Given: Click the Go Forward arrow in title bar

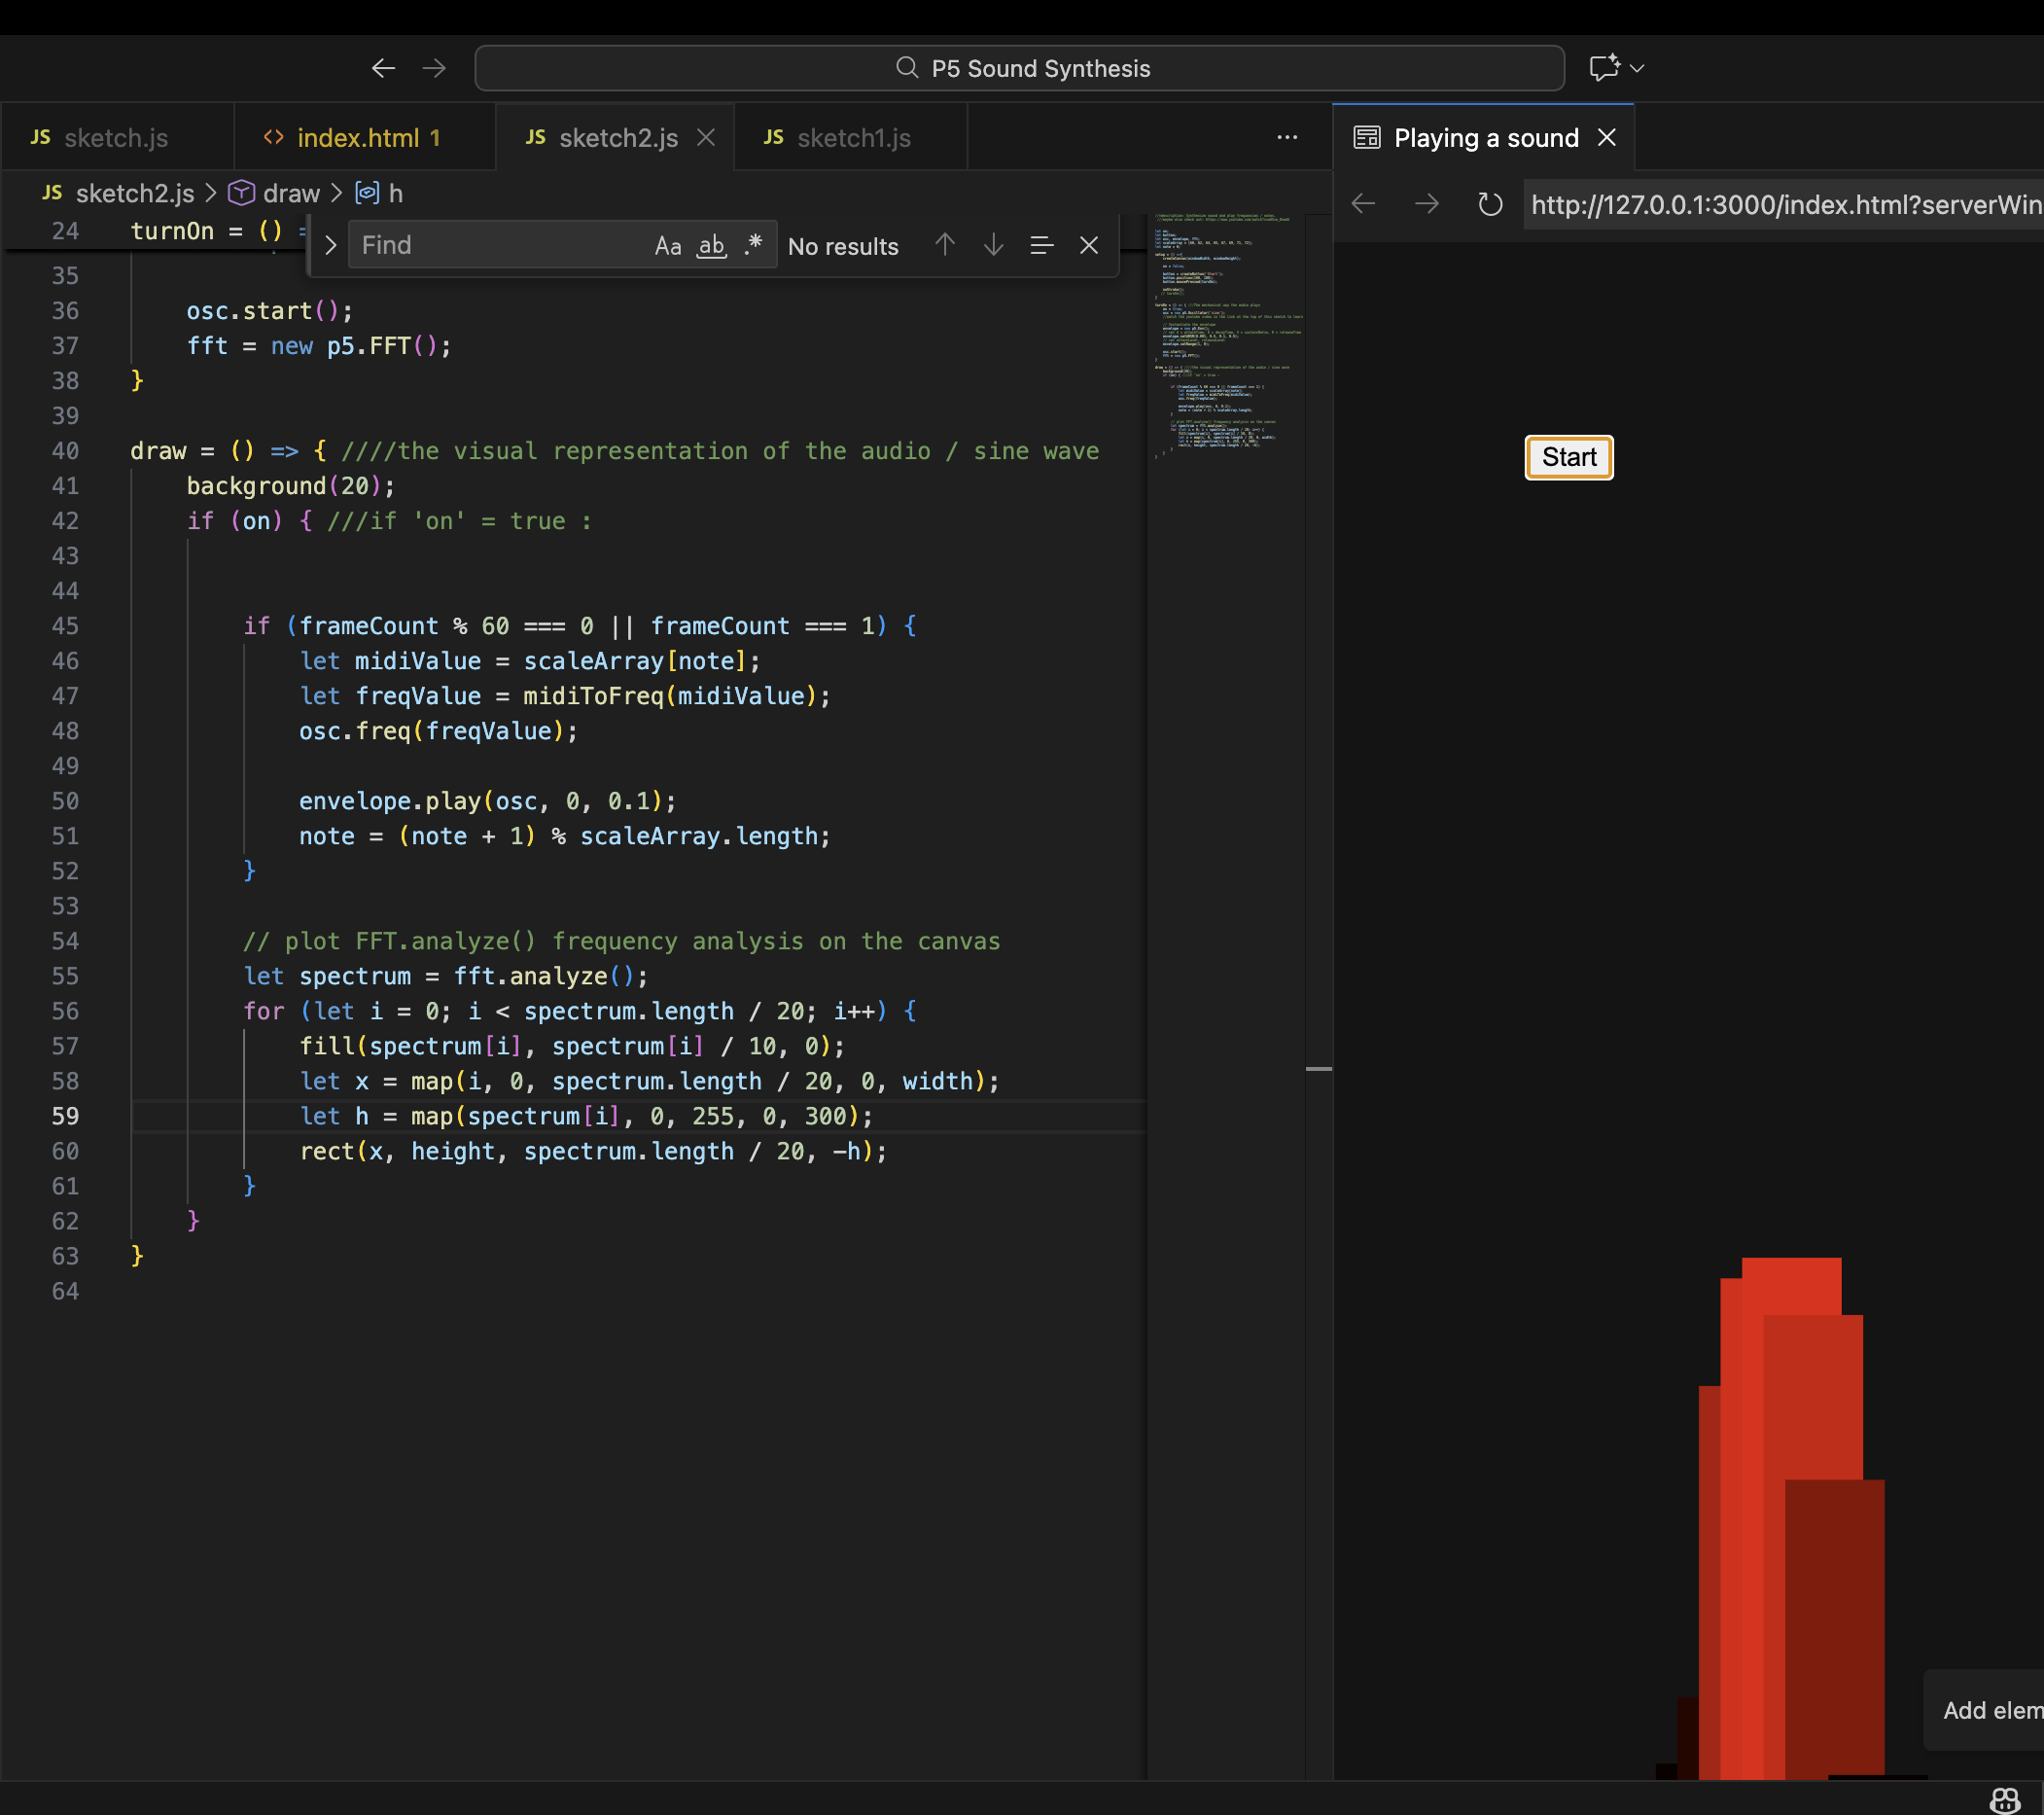Looking at the screenshot, I should point(434,68).
